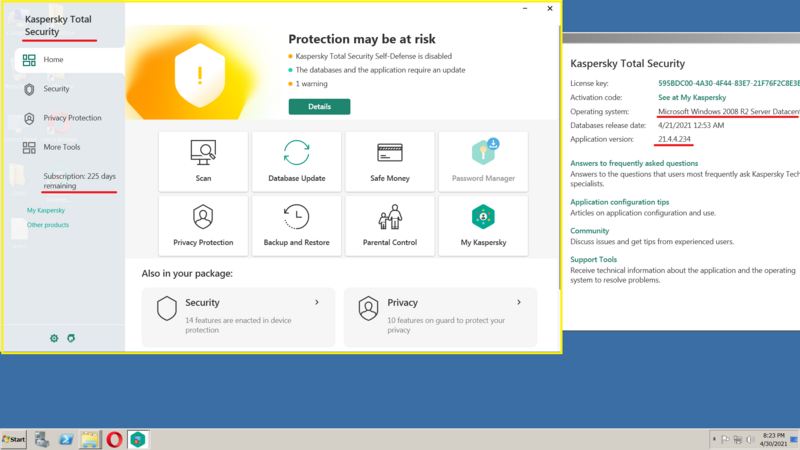The width and height of the screenshot is (800, 450).
Task: Launch Opera from the taskbar
Action: pos(114,439)
